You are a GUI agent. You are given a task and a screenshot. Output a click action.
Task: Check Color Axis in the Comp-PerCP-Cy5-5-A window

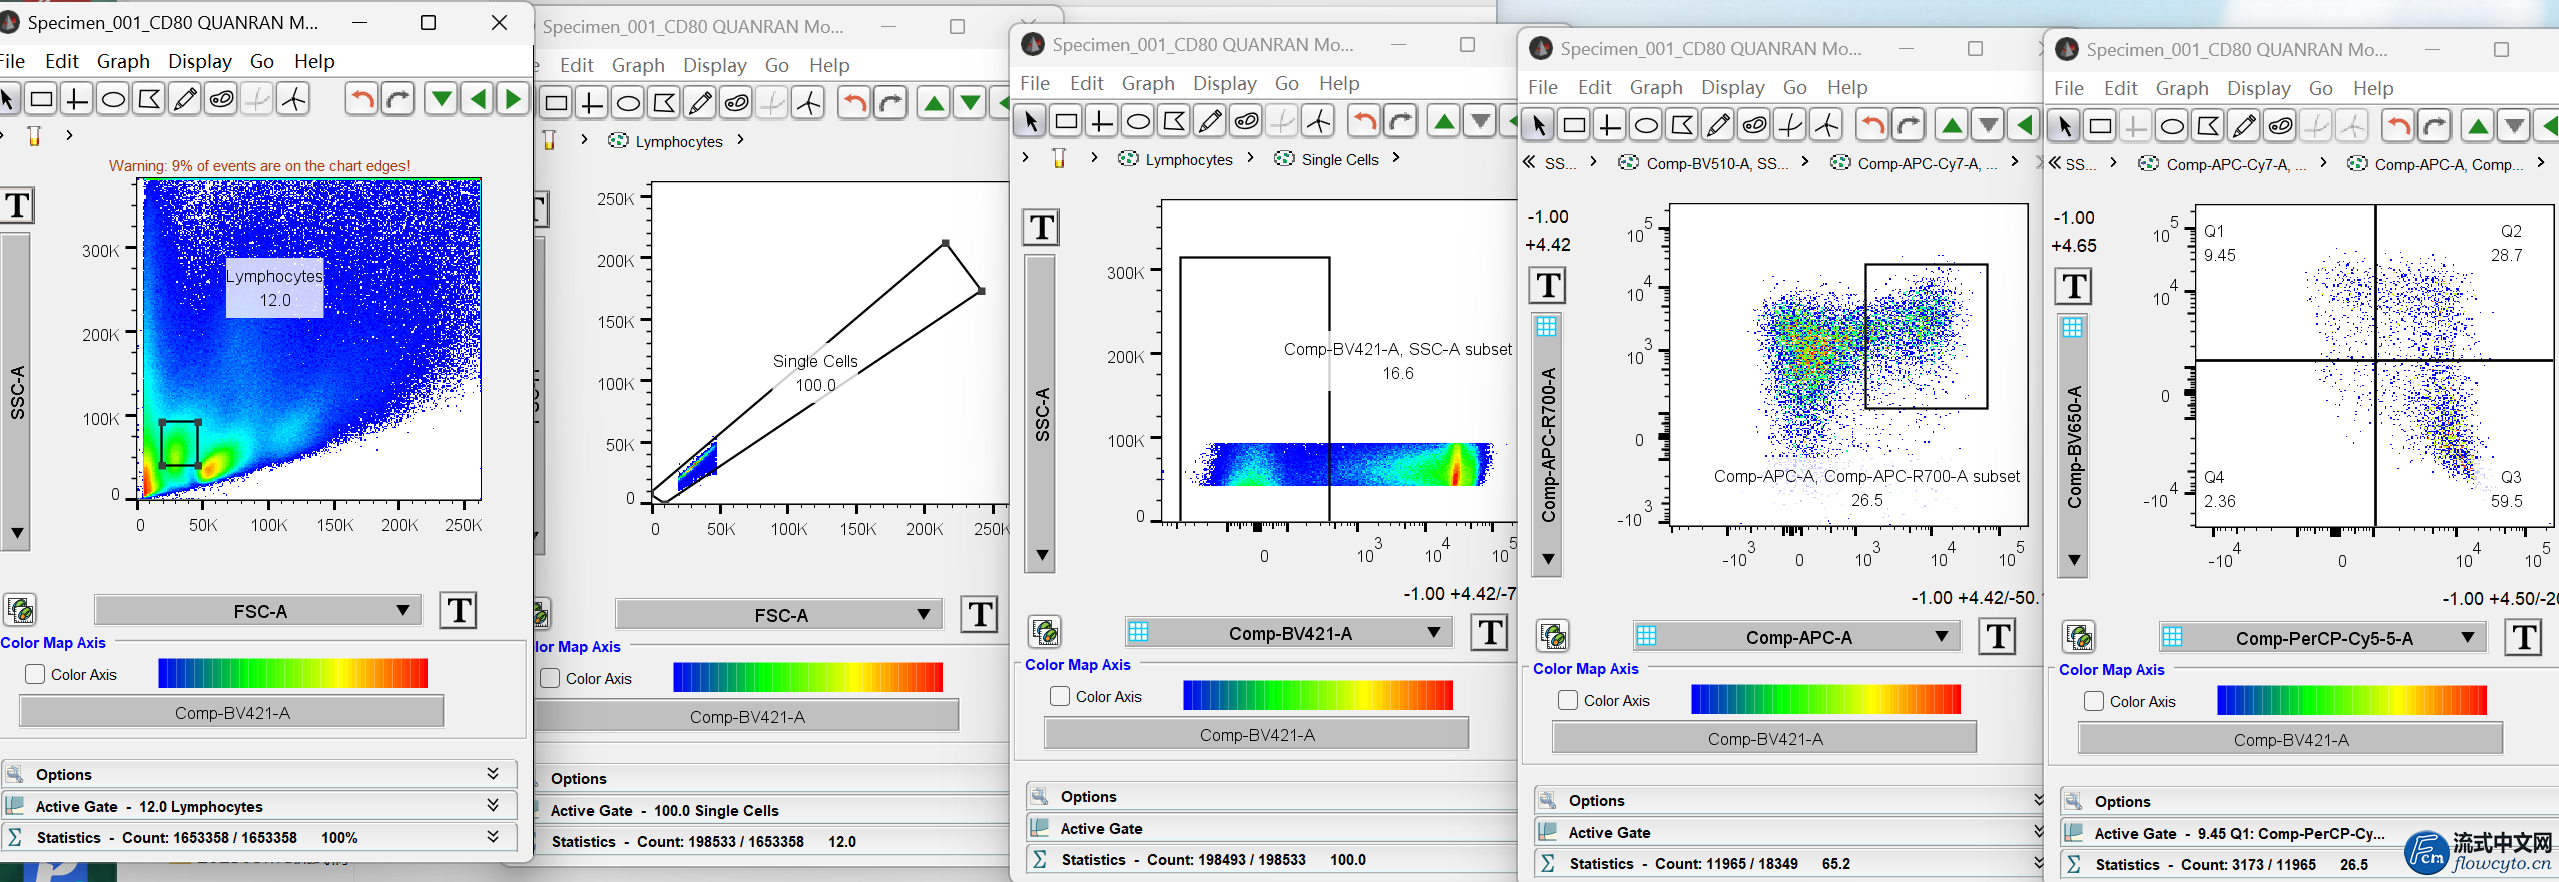[2094, 701]
